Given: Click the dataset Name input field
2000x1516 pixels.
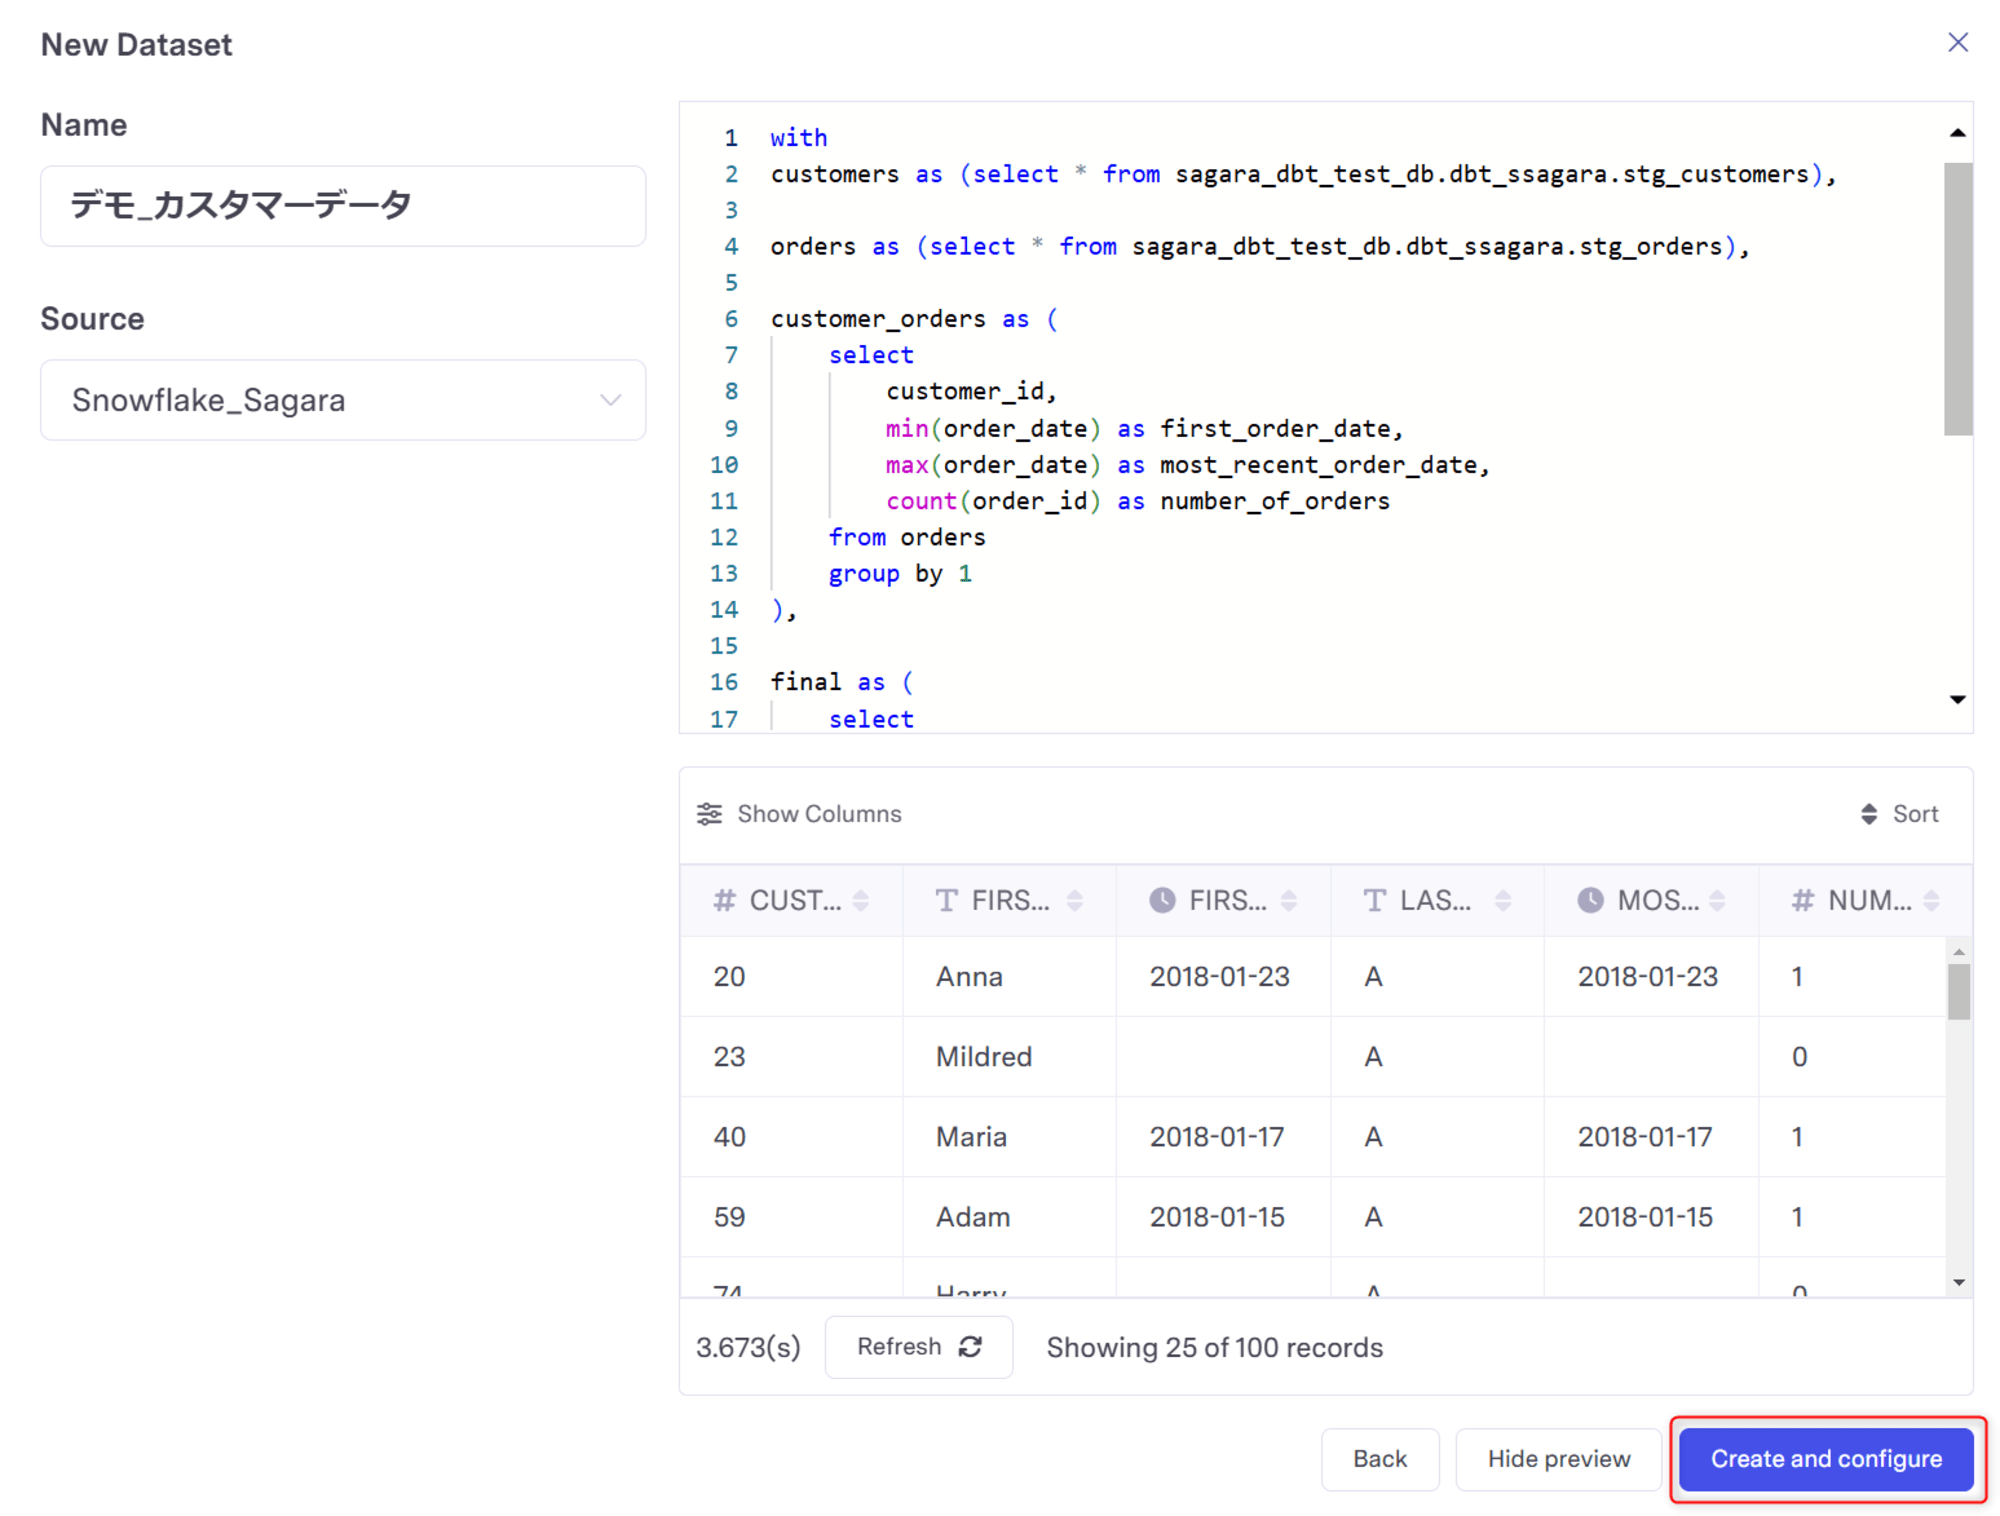Looking at the screenshot, I should 341,204.
